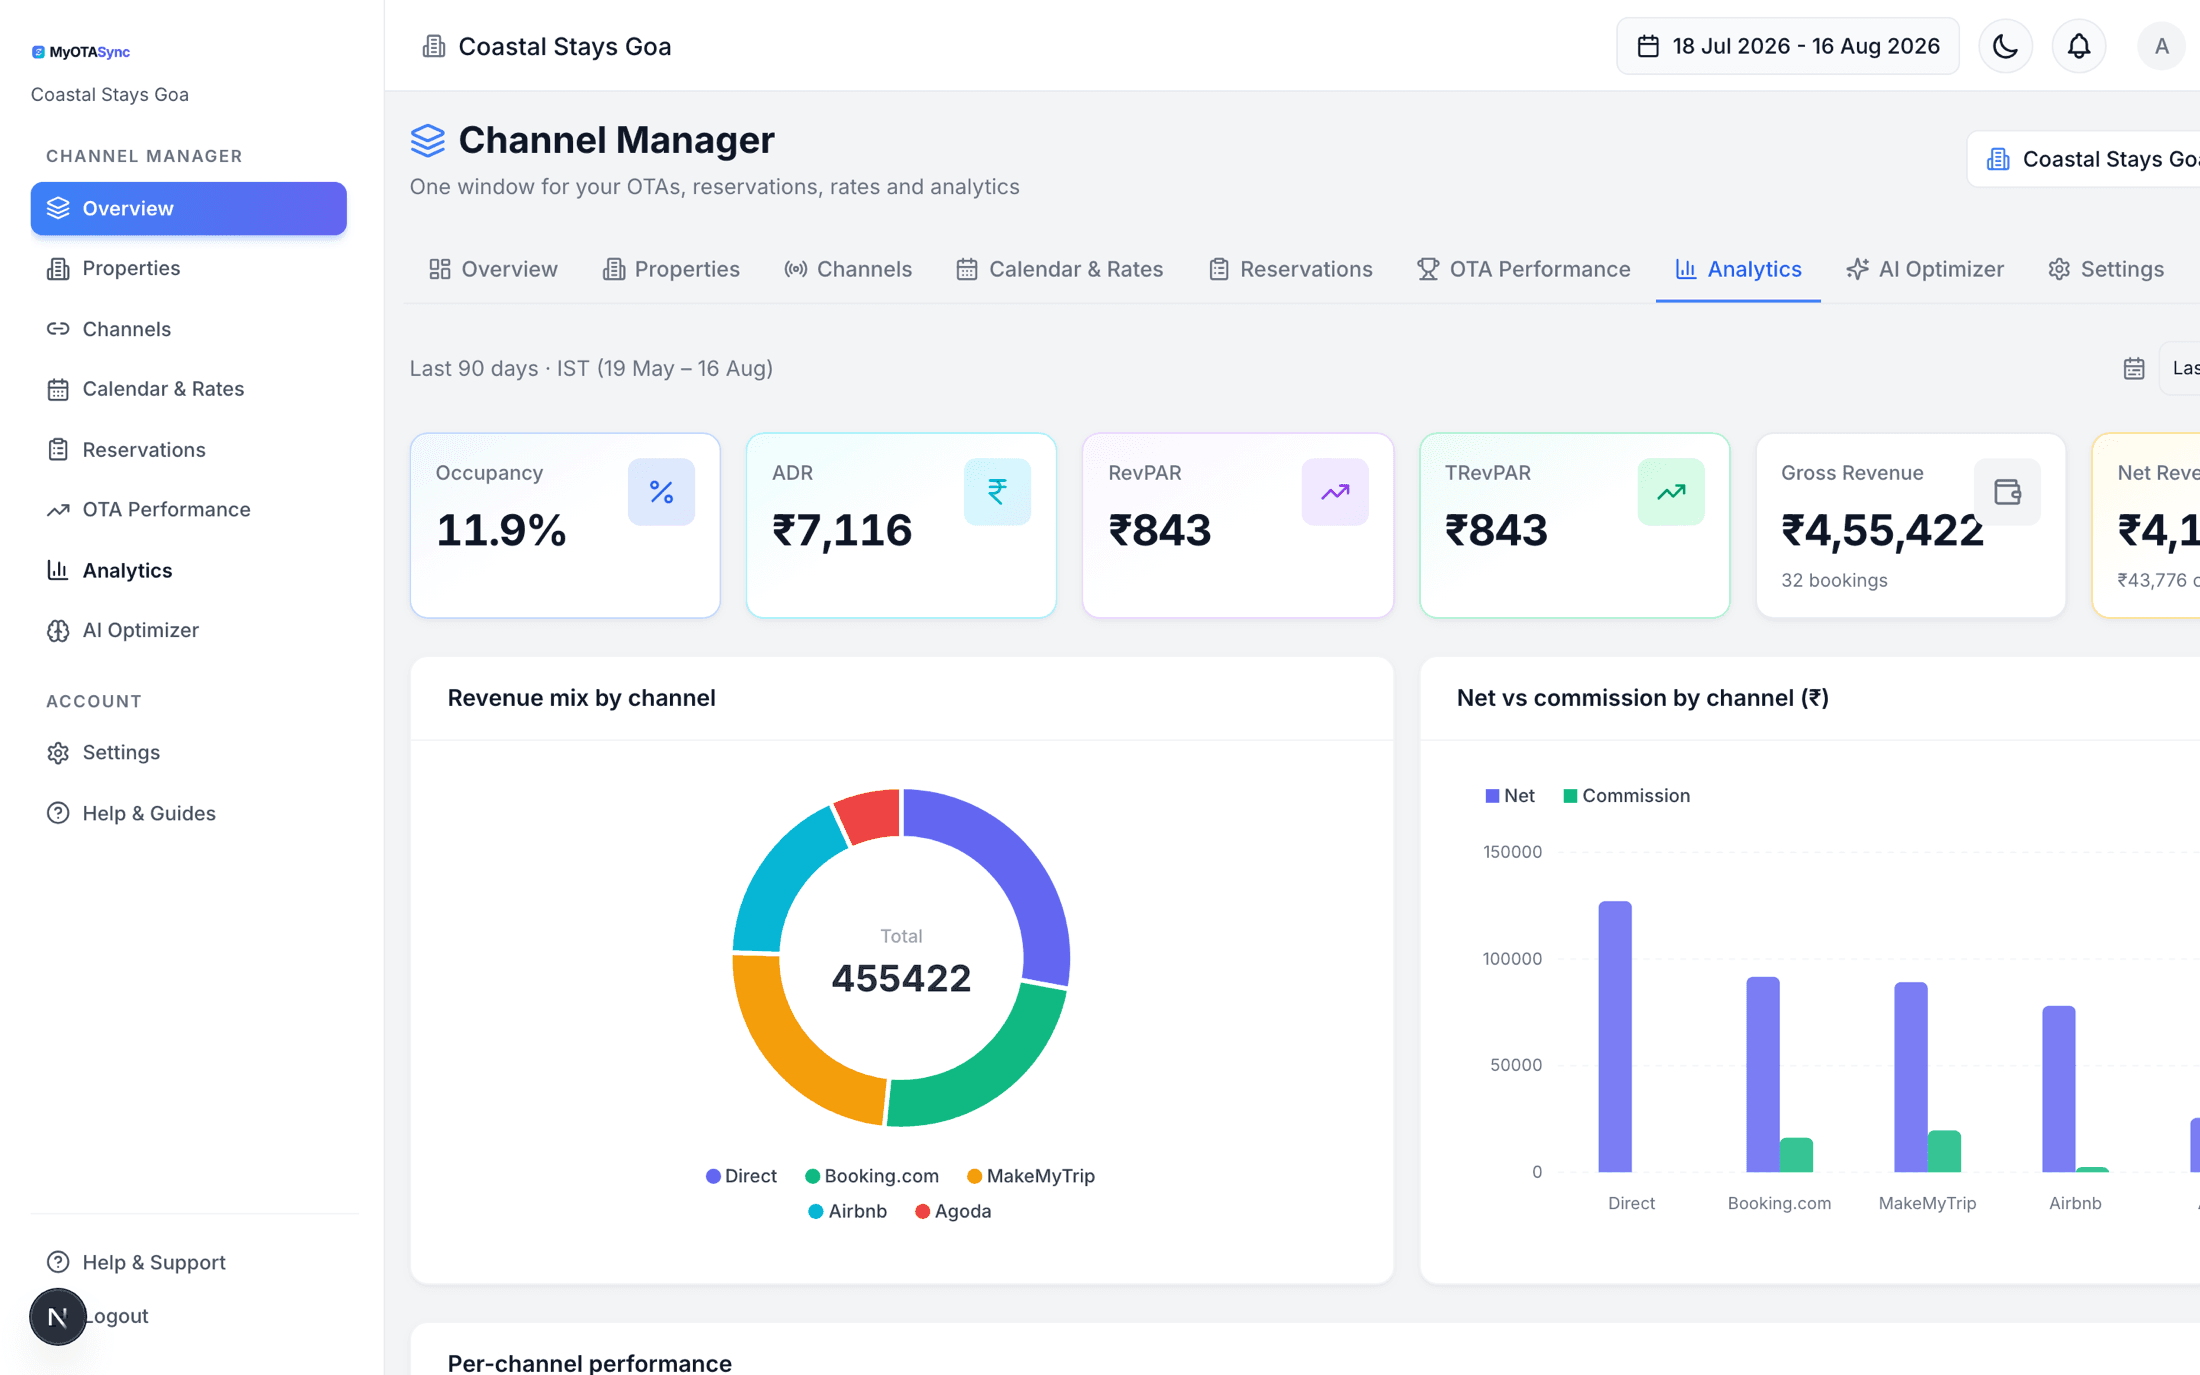Toggle MakeMyTrip in the donut legend
The width and height of the screenshot is (2200, 1375).
click(x=1031, y=1176)
